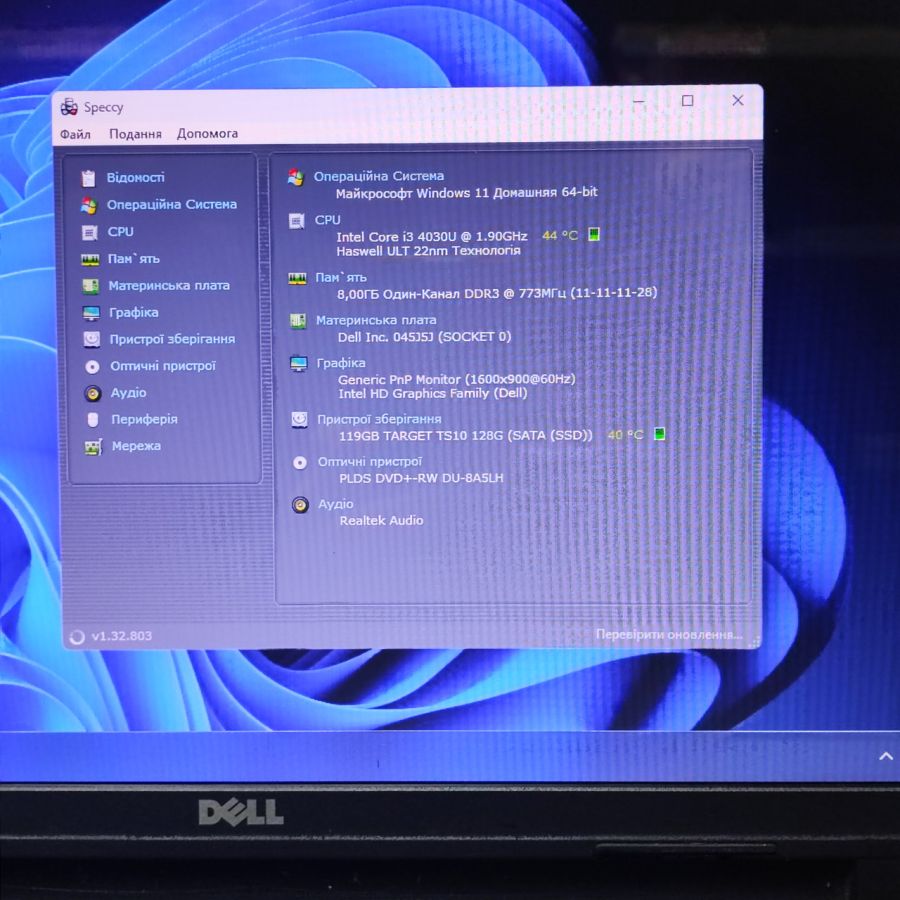Click the 8,00ГБ DDR3 memory text

[497, 293]
